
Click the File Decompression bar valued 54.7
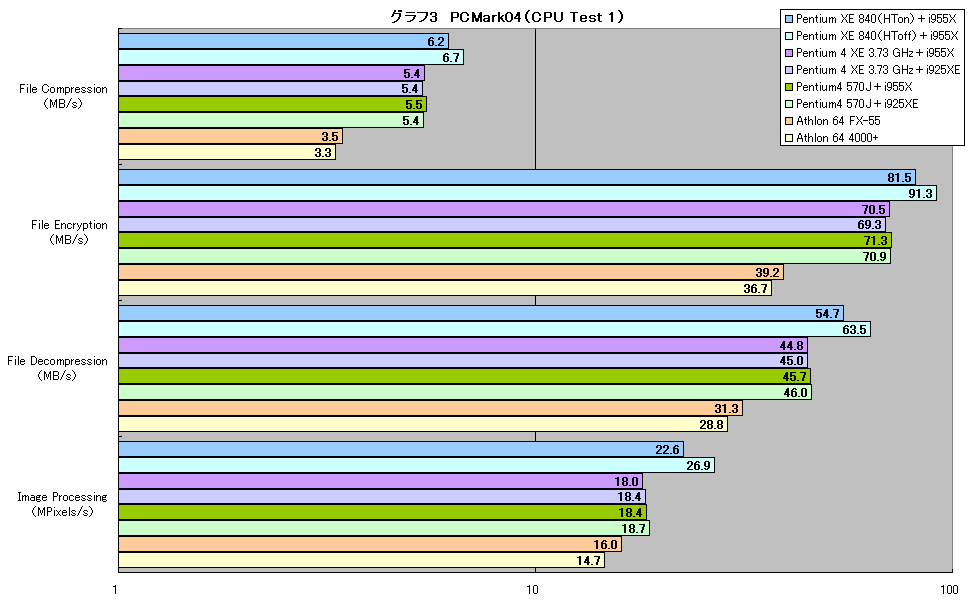click(x=481, y=314)
